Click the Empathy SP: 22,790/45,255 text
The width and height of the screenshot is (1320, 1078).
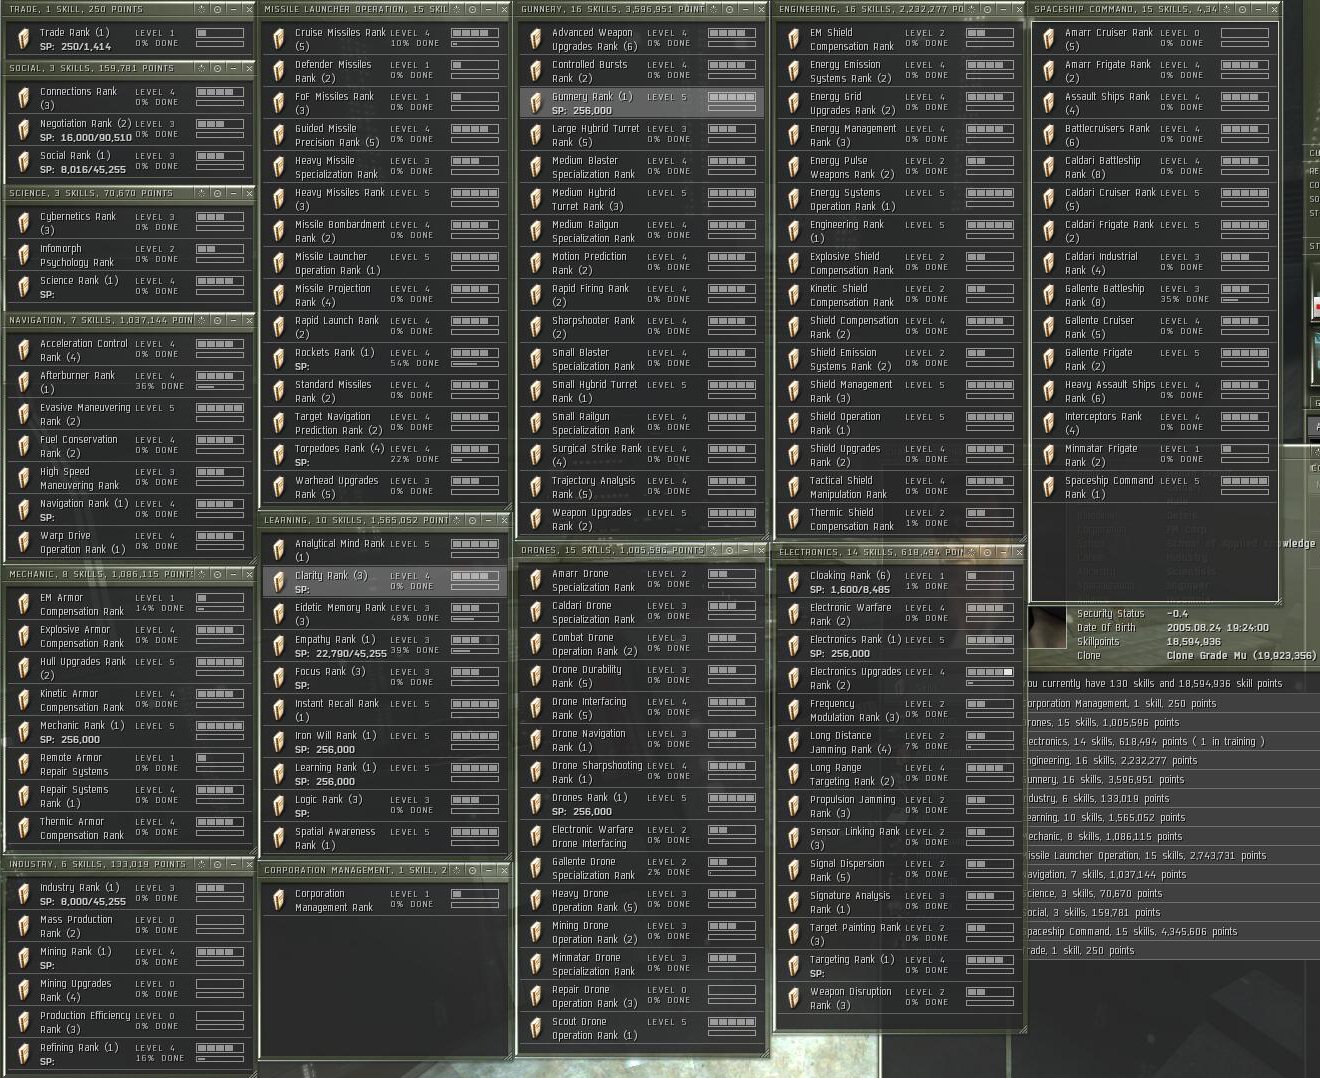(x=340, y=653)
